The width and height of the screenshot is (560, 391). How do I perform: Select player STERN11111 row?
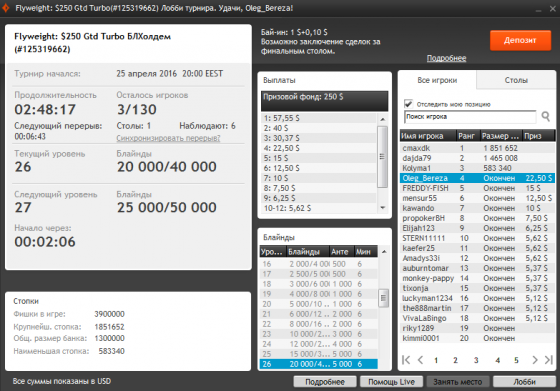coord(477,238)
